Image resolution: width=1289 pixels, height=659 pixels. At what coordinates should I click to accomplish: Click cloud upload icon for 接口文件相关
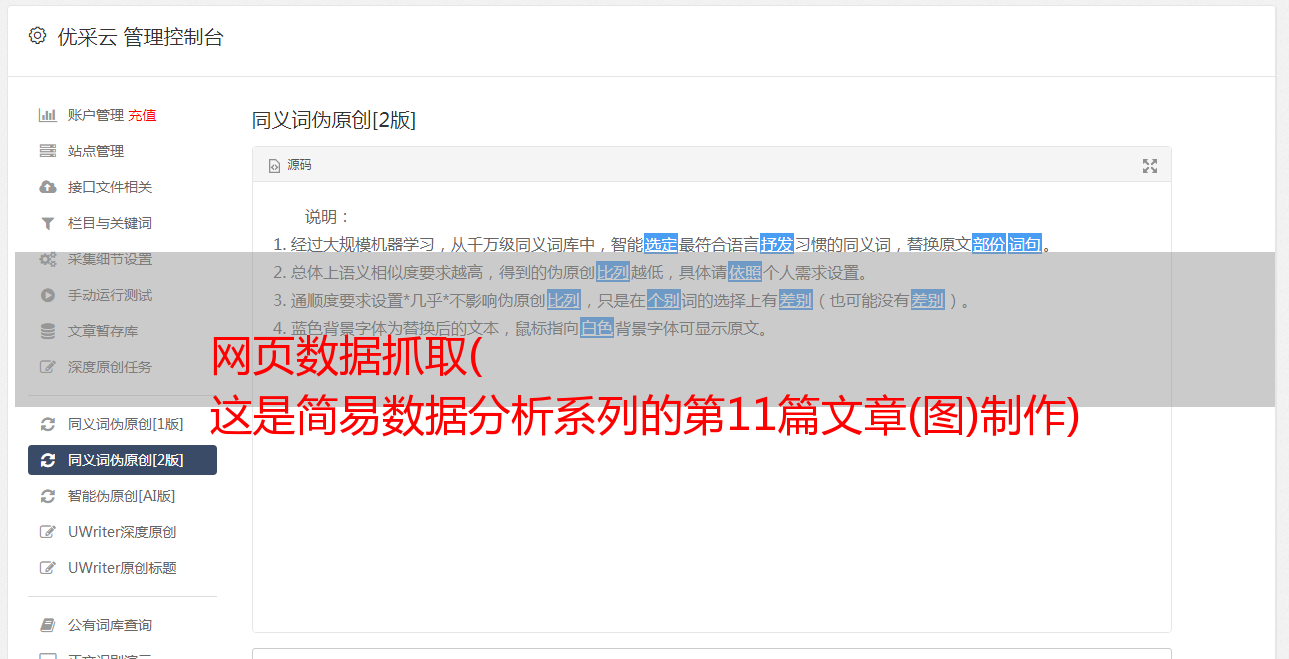48,187
